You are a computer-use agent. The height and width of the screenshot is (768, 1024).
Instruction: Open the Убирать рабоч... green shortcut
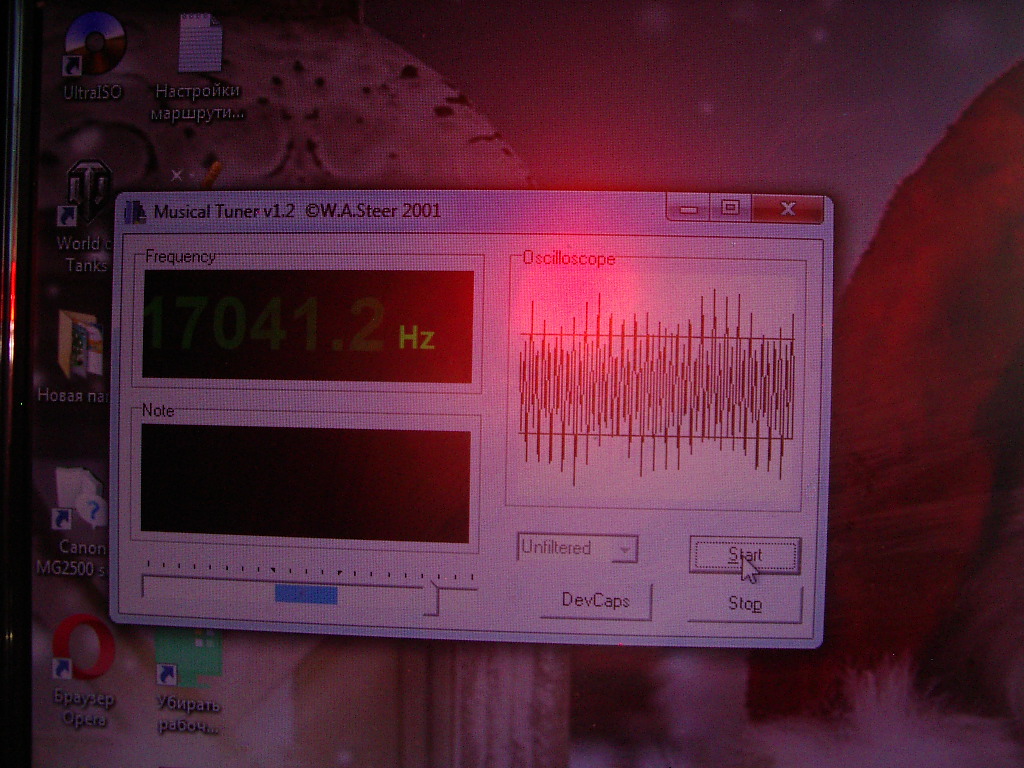click(x=188, y=657)
